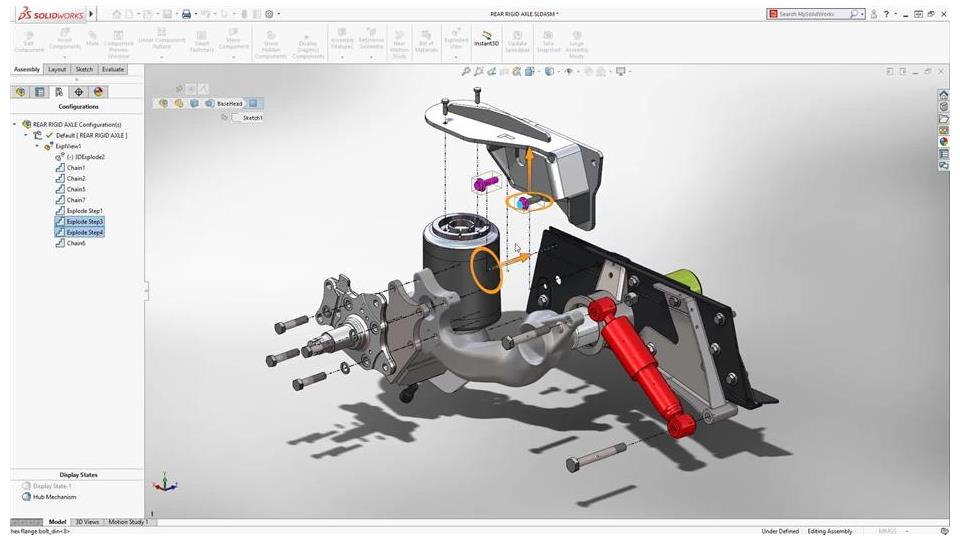
Task: Select Hub Mechanism display state
Action: (55, 497)
